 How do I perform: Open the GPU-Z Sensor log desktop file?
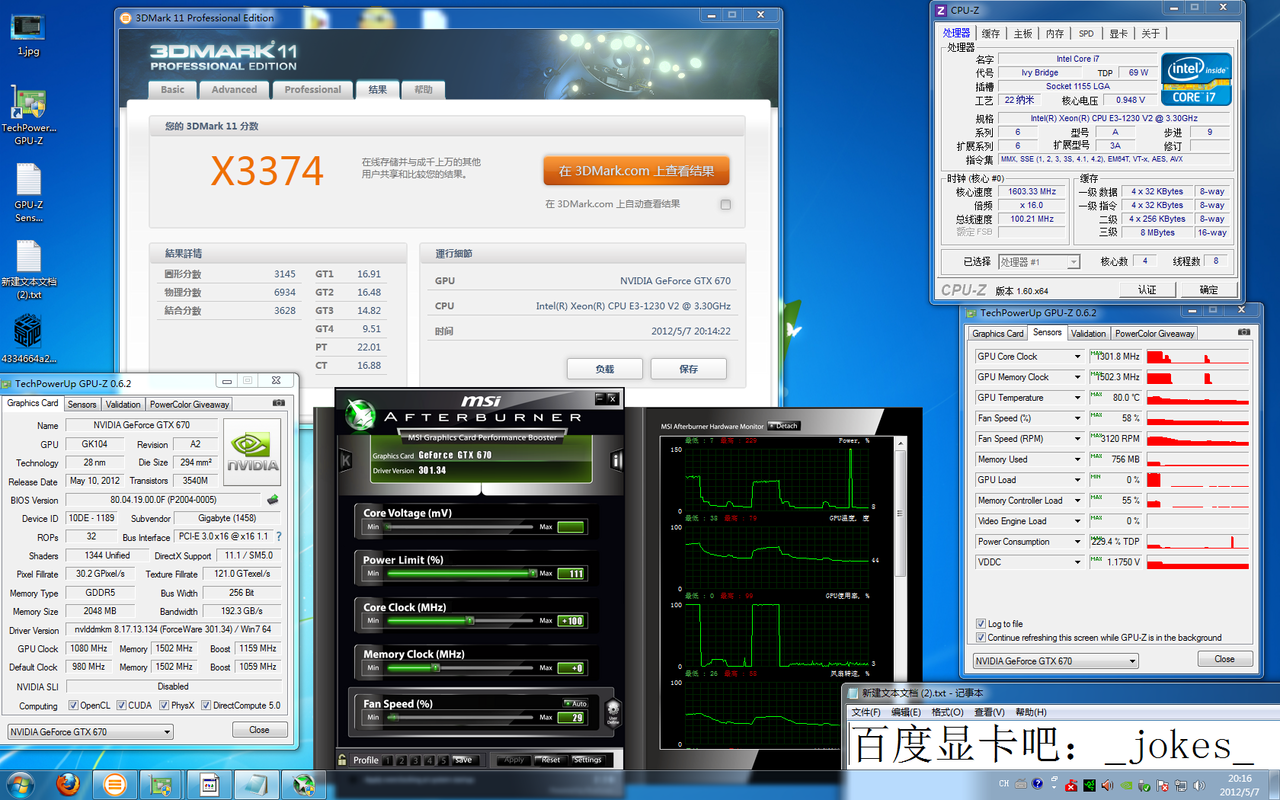pos(28,193)
